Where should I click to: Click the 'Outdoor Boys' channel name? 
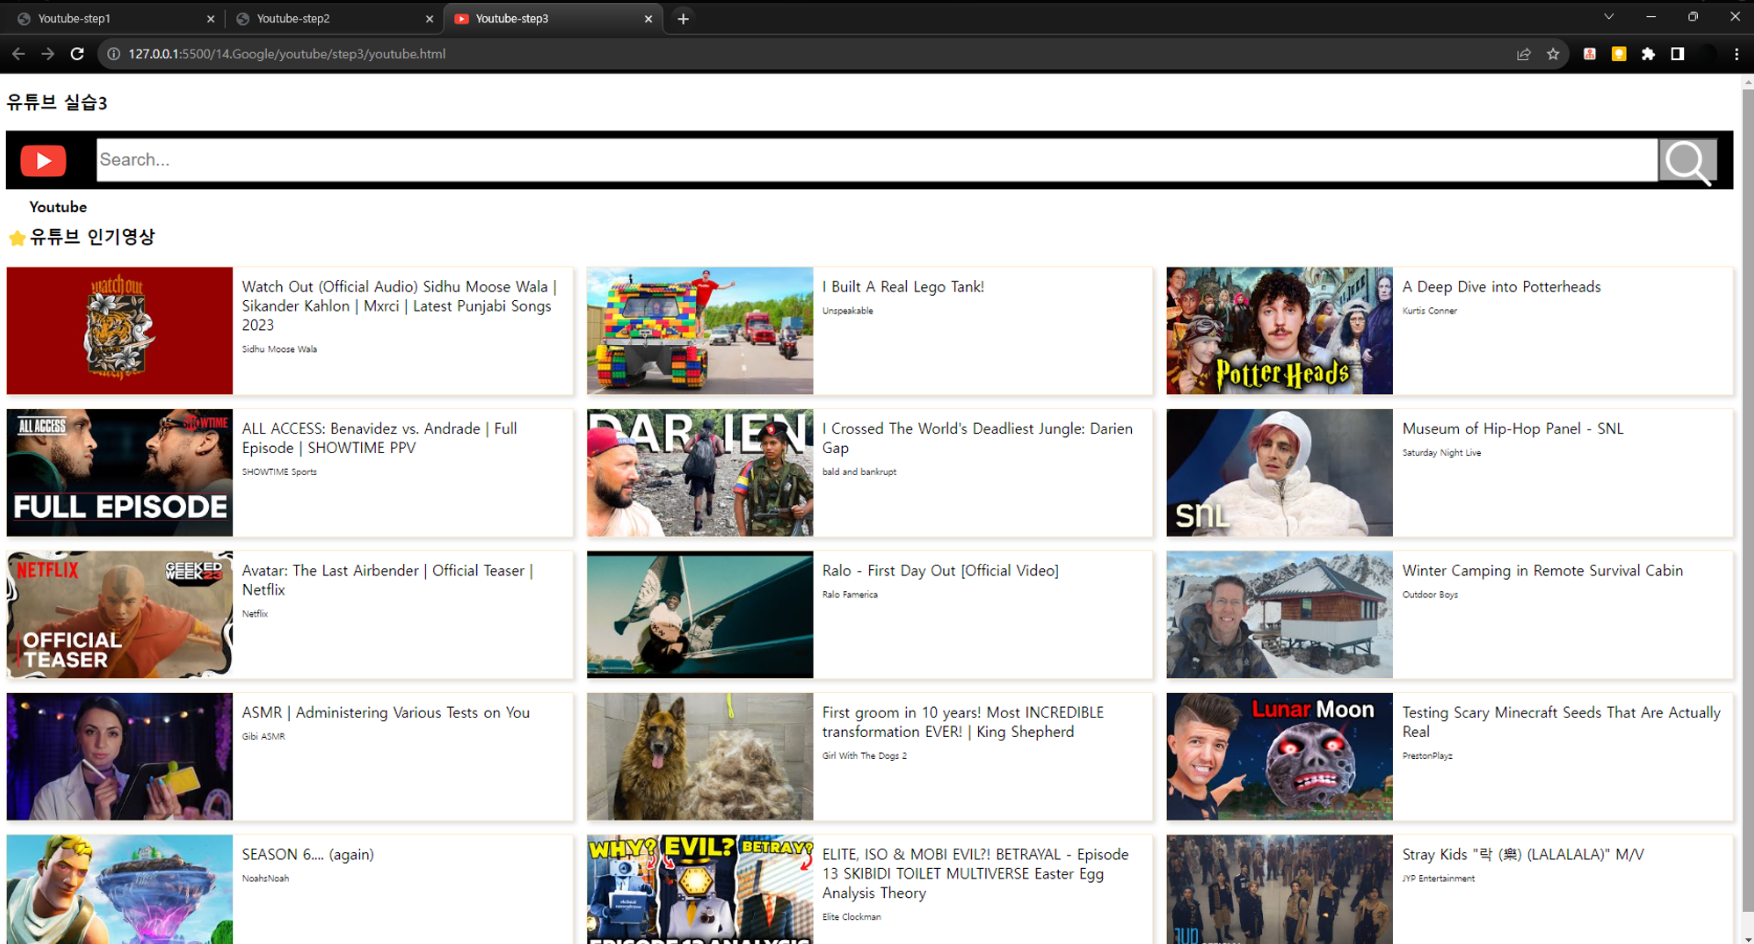click(1430, 595)
